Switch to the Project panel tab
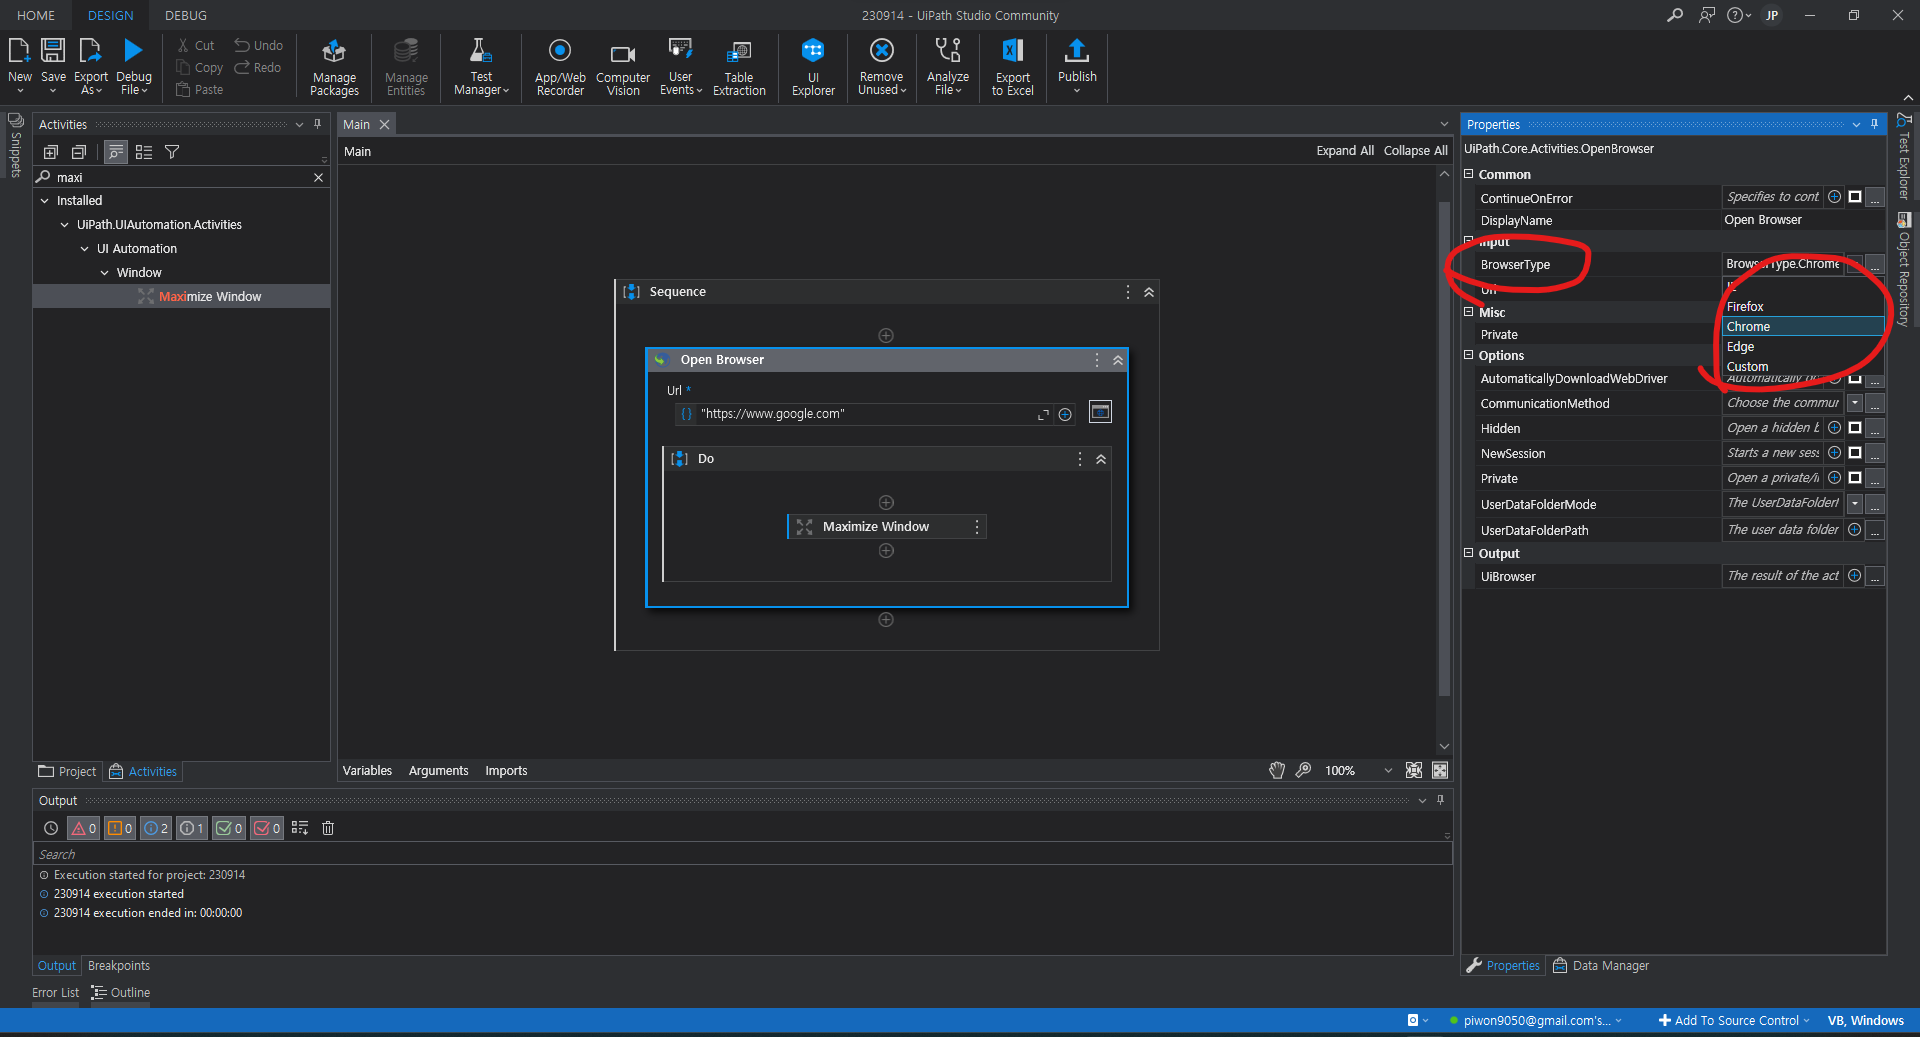This screenshot has height=1037, width=1920. (67, 772)
